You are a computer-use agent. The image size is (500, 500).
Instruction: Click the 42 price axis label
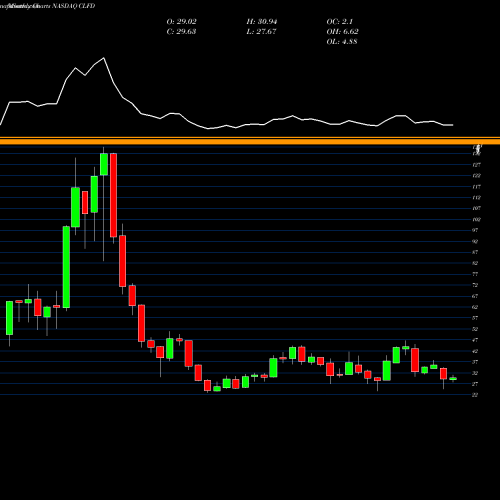pos(475,351)
